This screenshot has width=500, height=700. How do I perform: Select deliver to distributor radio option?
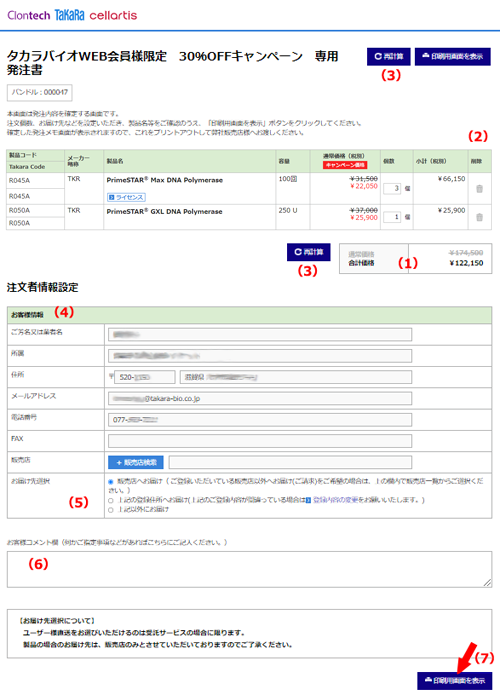coord(111,482)
